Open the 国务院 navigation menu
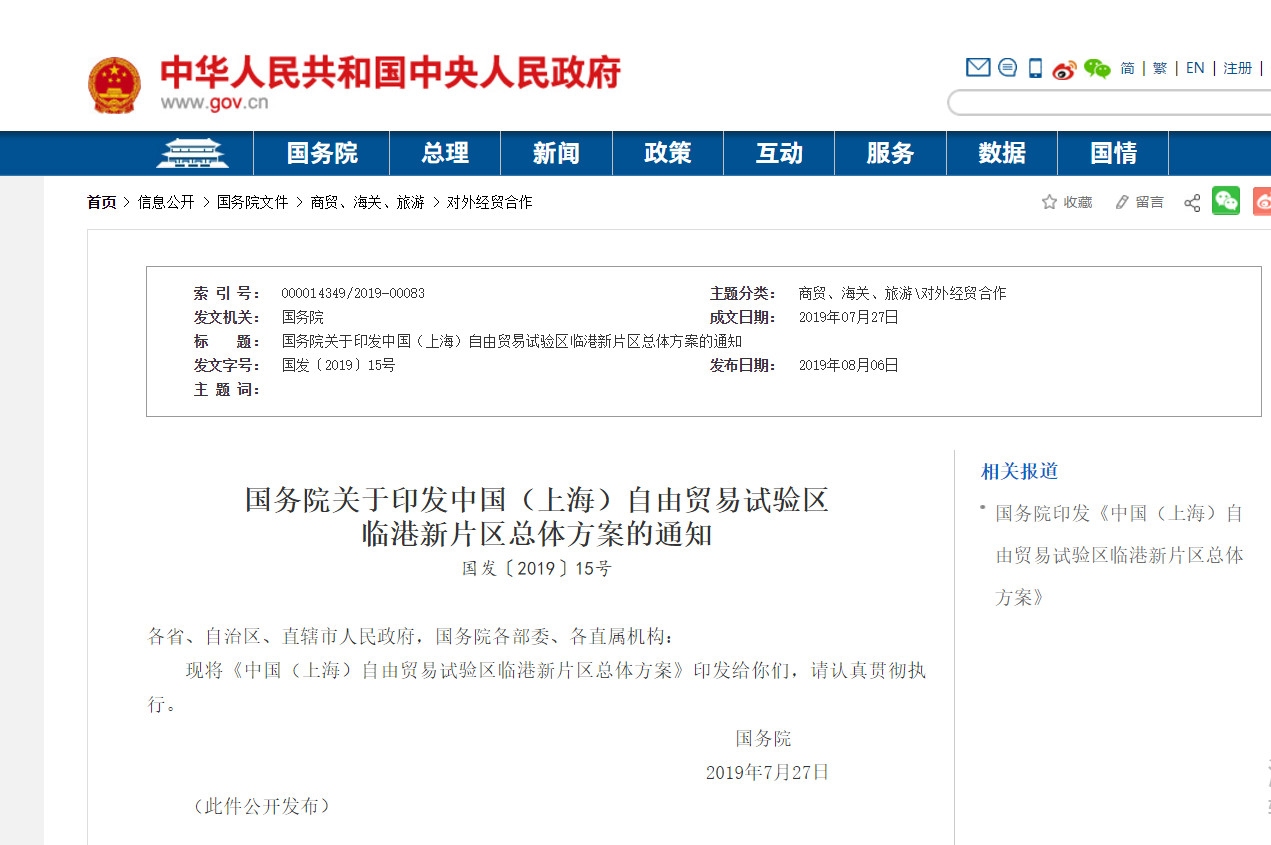 click(x=322, y=153)
